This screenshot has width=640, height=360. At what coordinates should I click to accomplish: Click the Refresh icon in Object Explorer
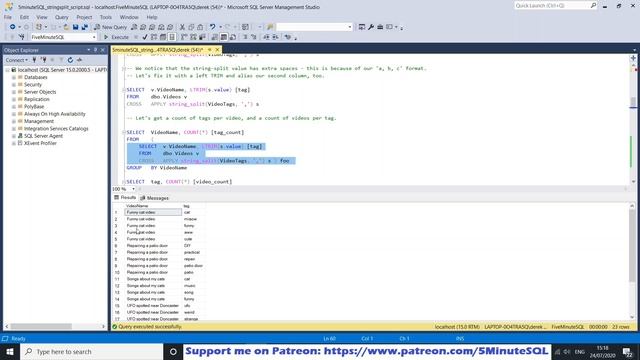[x=70, y=60]
